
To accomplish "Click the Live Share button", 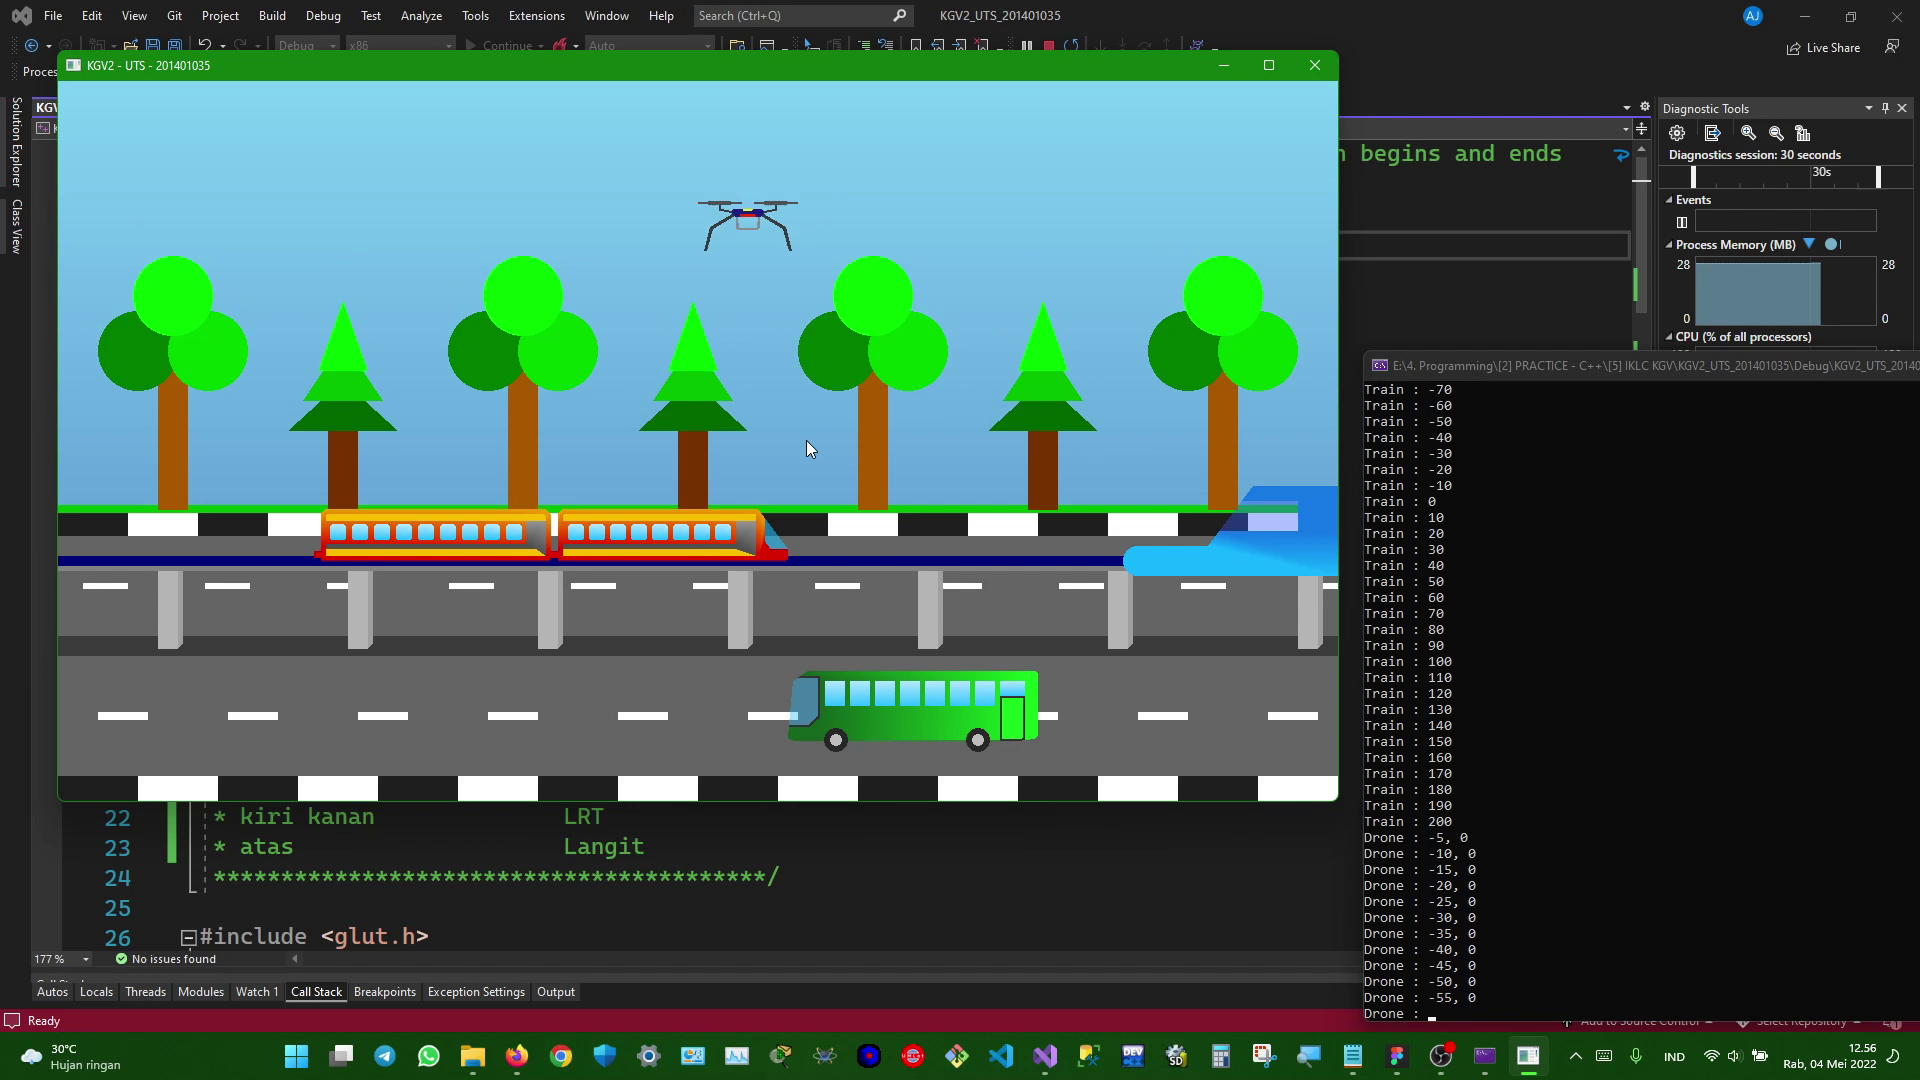I will [1824, 48].
